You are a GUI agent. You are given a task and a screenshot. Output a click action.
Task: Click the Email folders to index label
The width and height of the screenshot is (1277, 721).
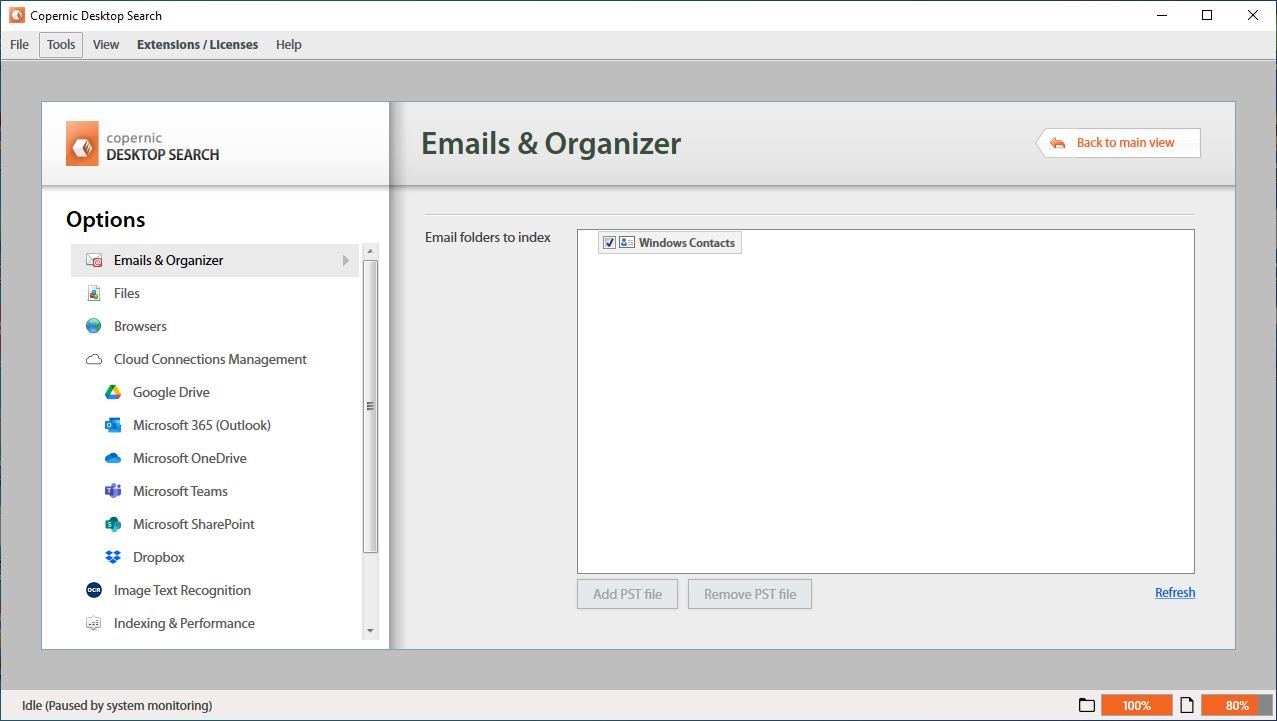point(488,237)
